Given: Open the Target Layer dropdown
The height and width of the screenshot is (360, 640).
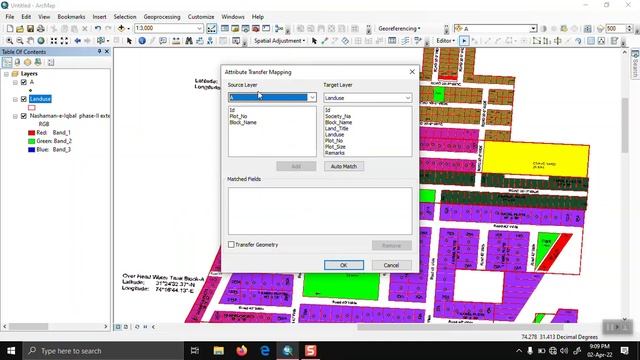Looking at the screenshot, I should click(x=407, y=98).
